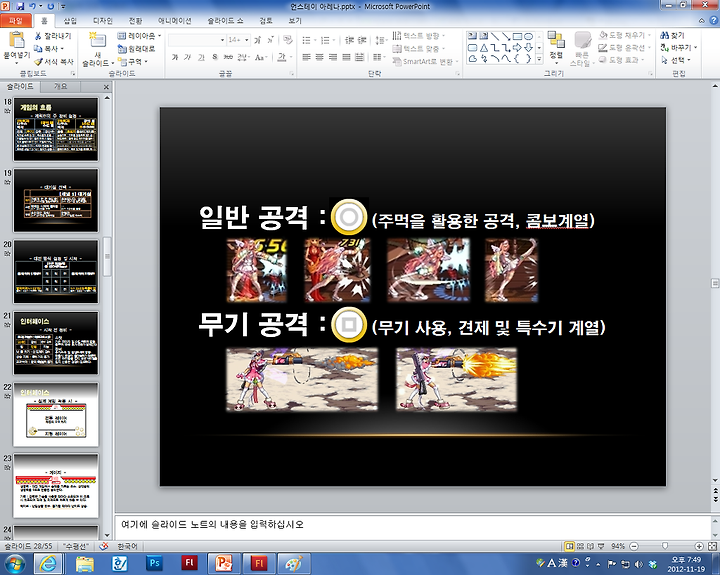Open the font name combo box dropdown

point(222,40)
